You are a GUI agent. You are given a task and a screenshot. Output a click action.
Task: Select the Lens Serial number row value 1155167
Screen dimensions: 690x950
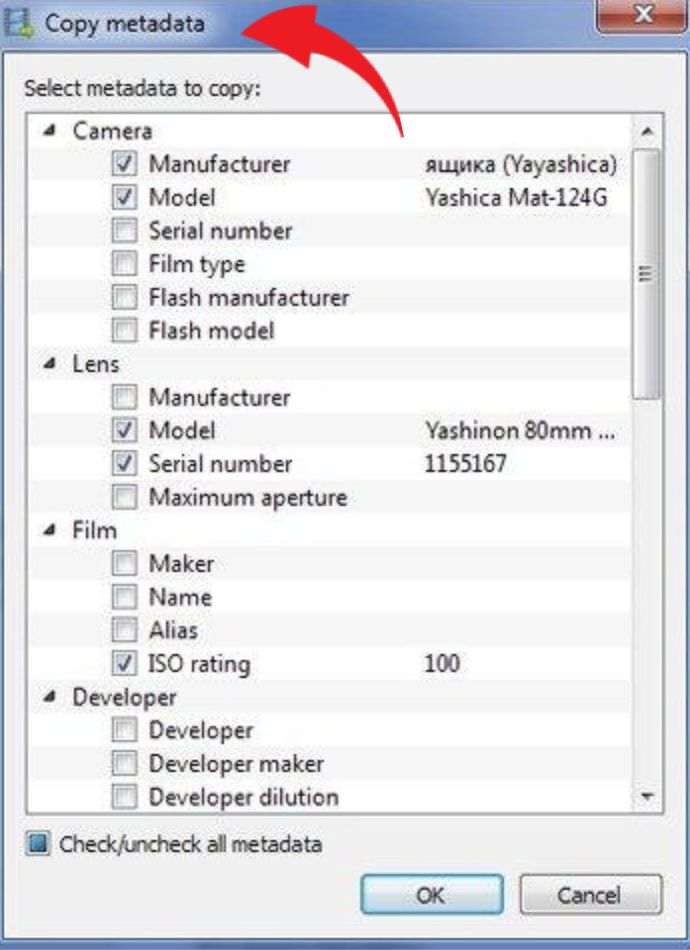coord(465,463)
